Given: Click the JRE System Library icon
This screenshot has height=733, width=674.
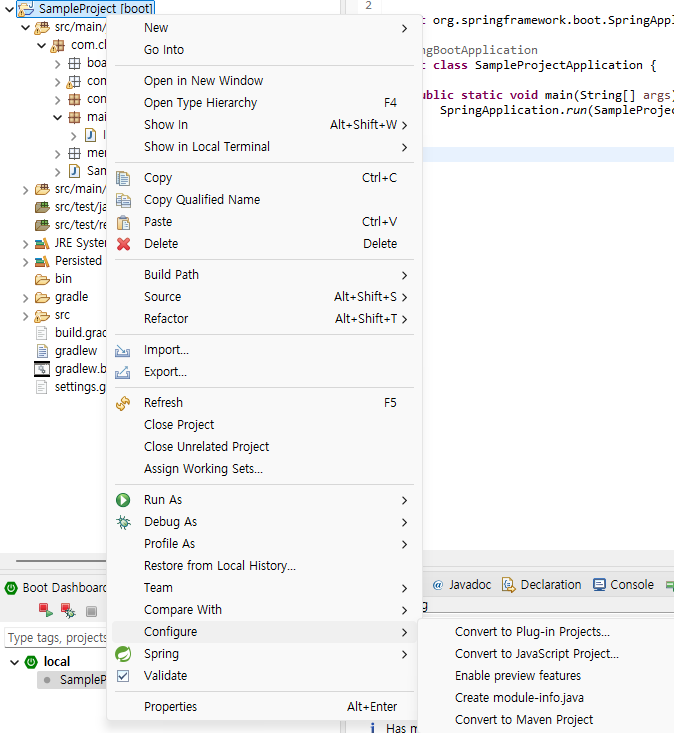Looking at the screenshot, I should click(42, 244).
